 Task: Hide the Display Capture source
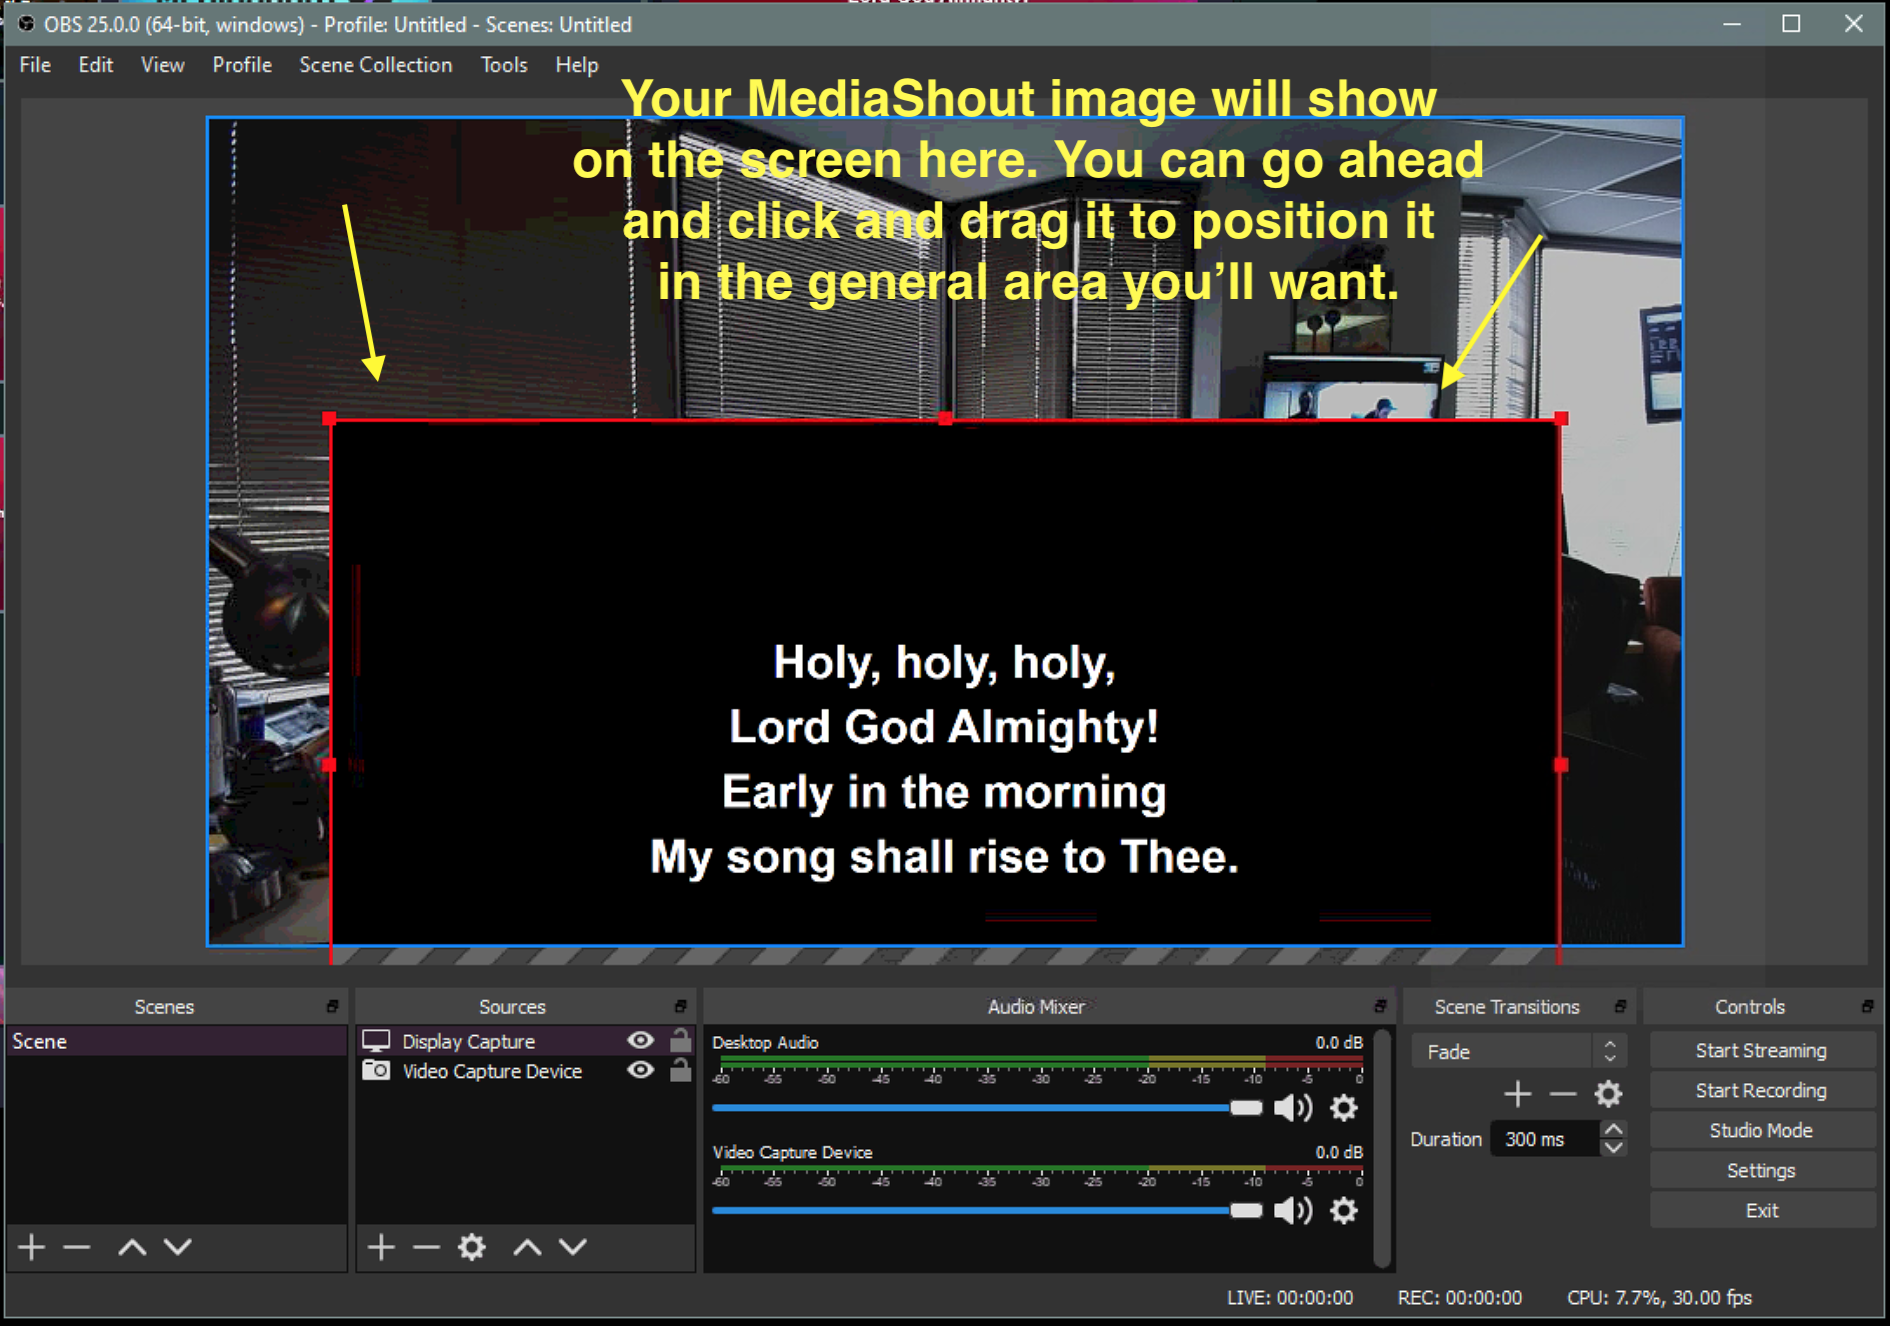point(640,1041)
